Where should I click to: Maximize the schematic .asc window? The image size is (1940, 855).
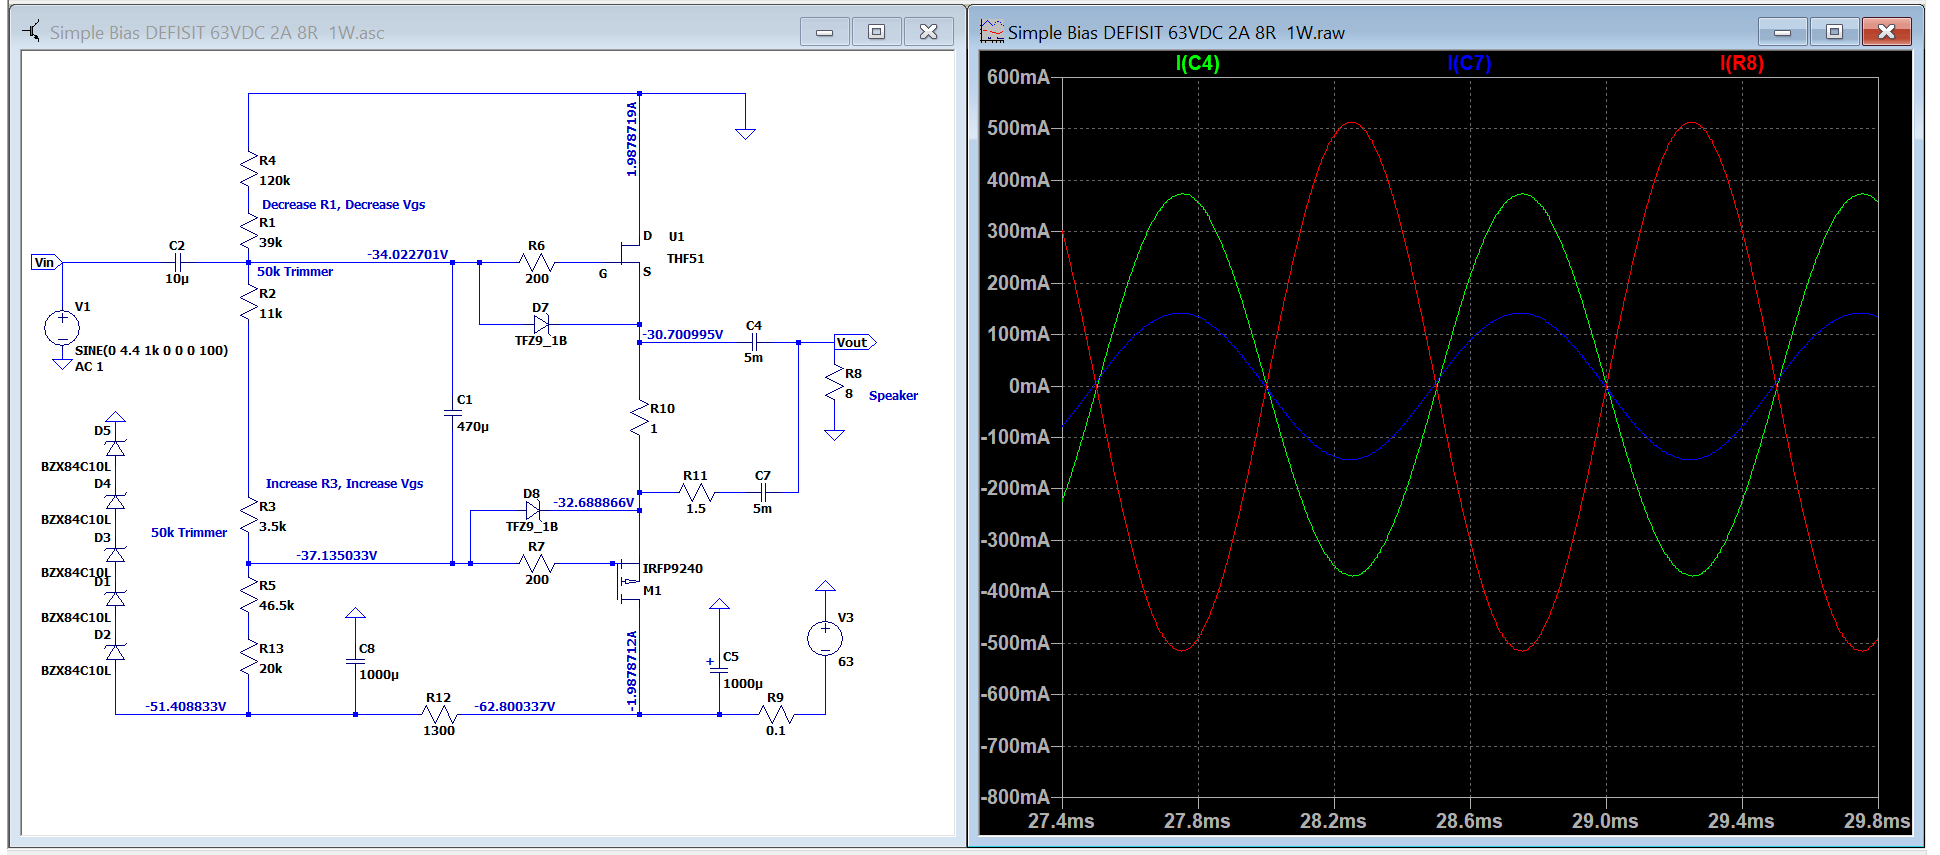point(877,32)
